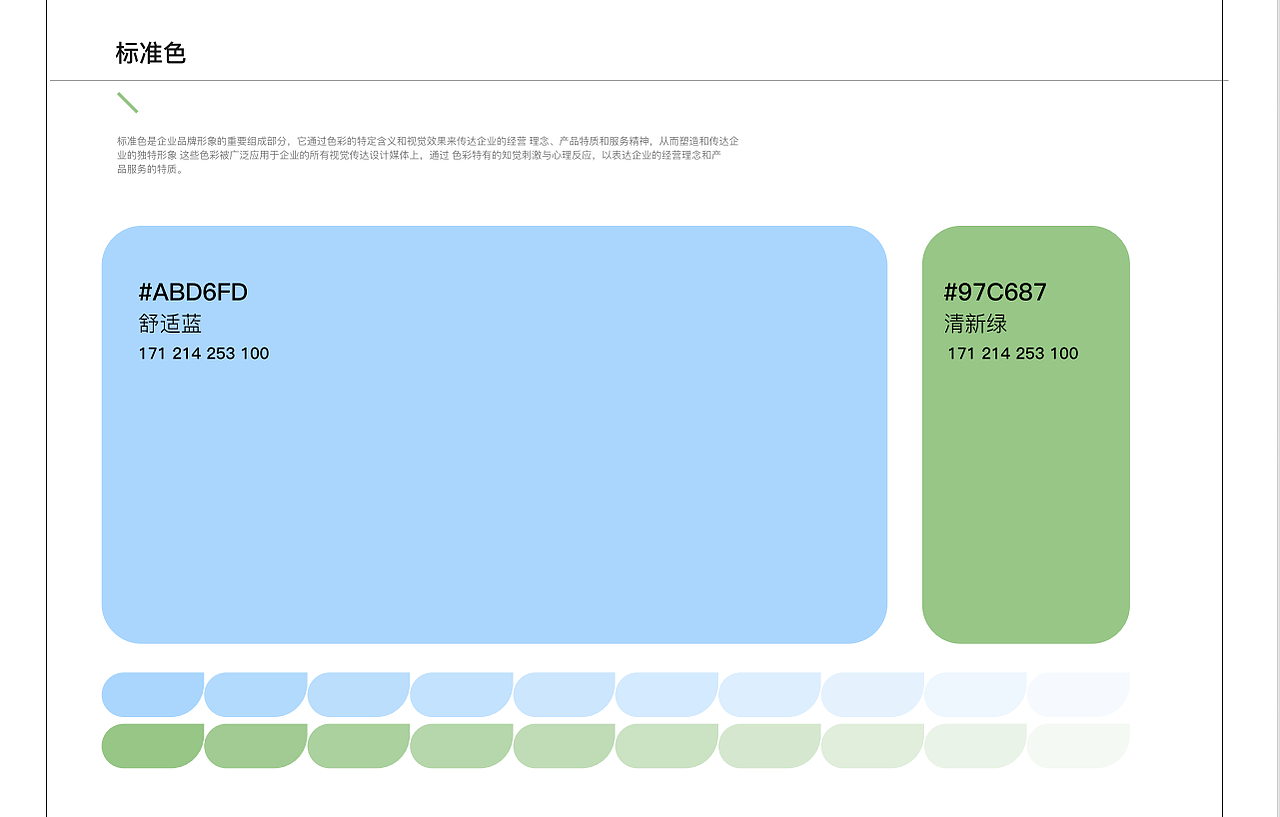The image size is (1280, 817).
Task: Pick the second blue tint swatch from left
Action: coord(256,694)
